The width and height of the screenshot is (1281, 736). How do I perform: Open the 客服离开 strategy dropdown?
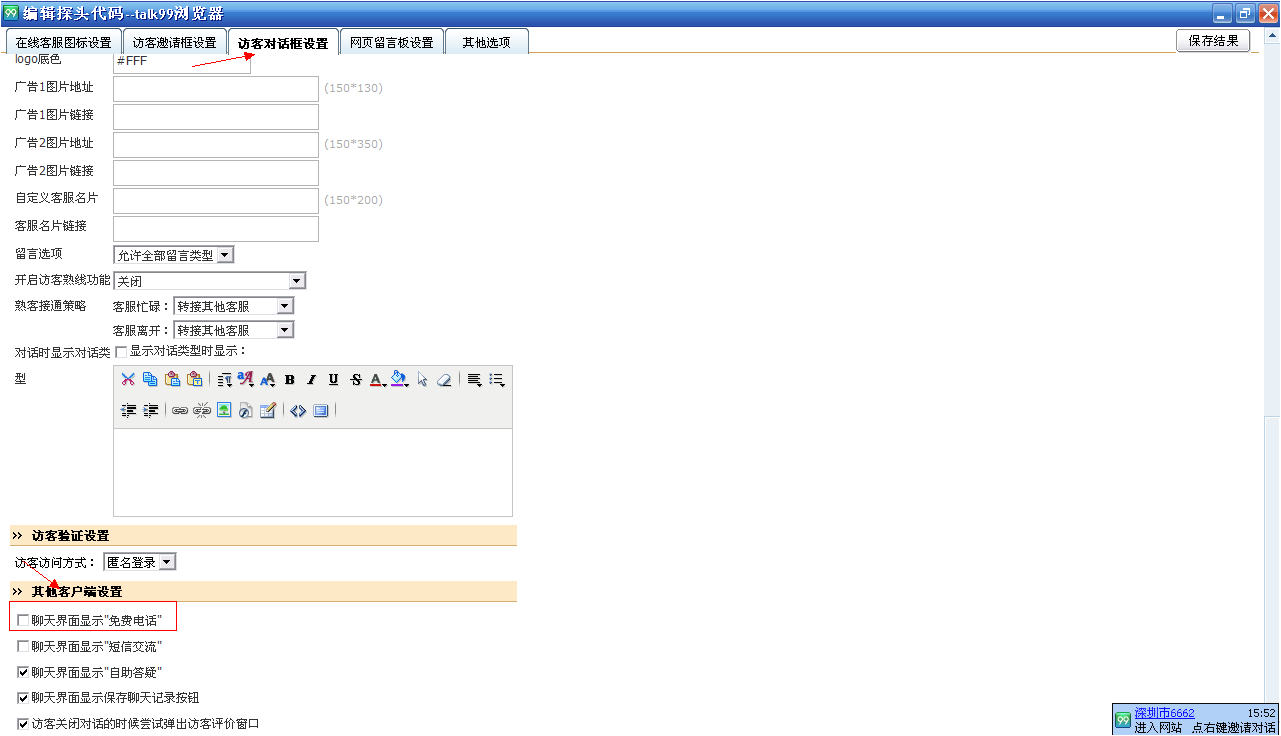point(234,330)
